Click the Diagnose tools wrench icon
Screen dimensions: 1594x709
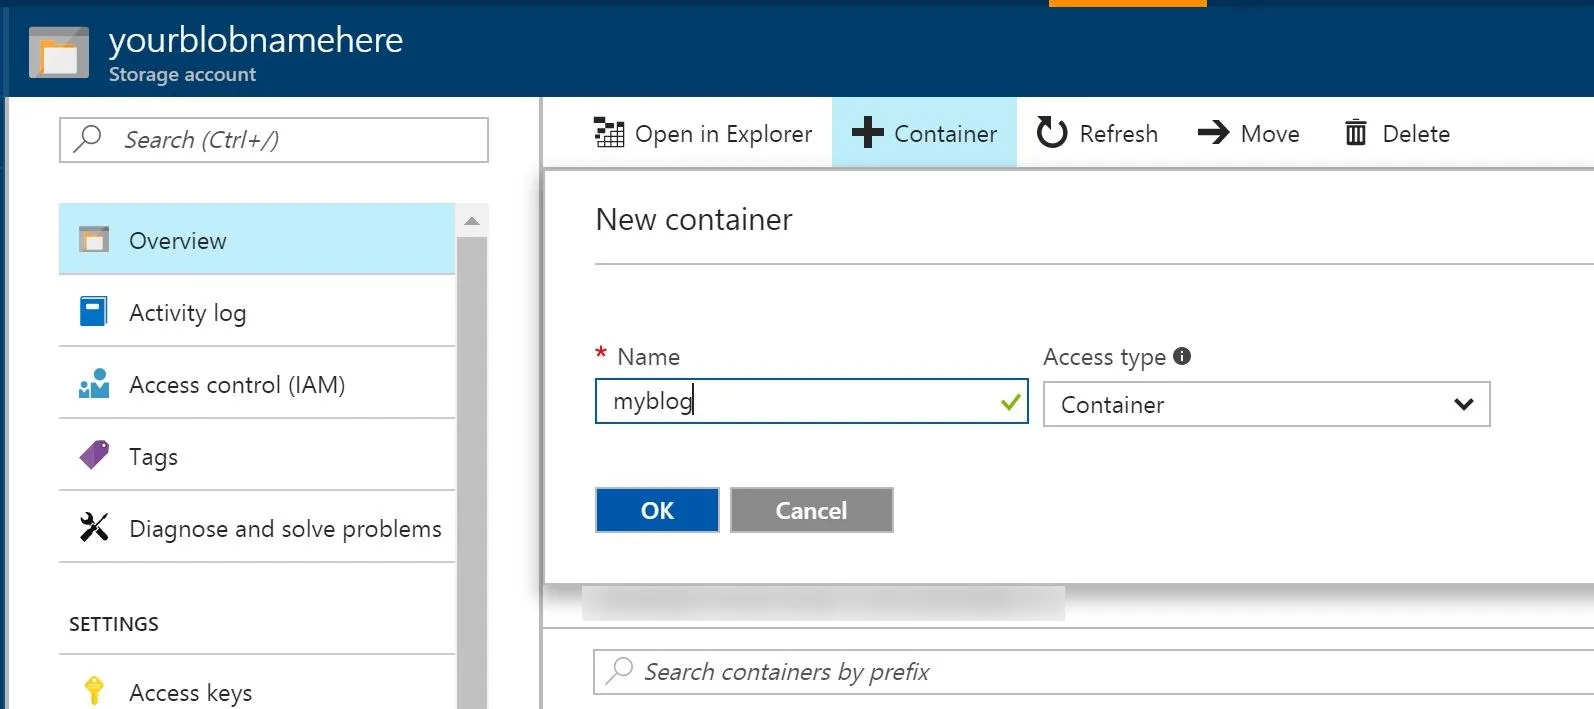point(94,527)
